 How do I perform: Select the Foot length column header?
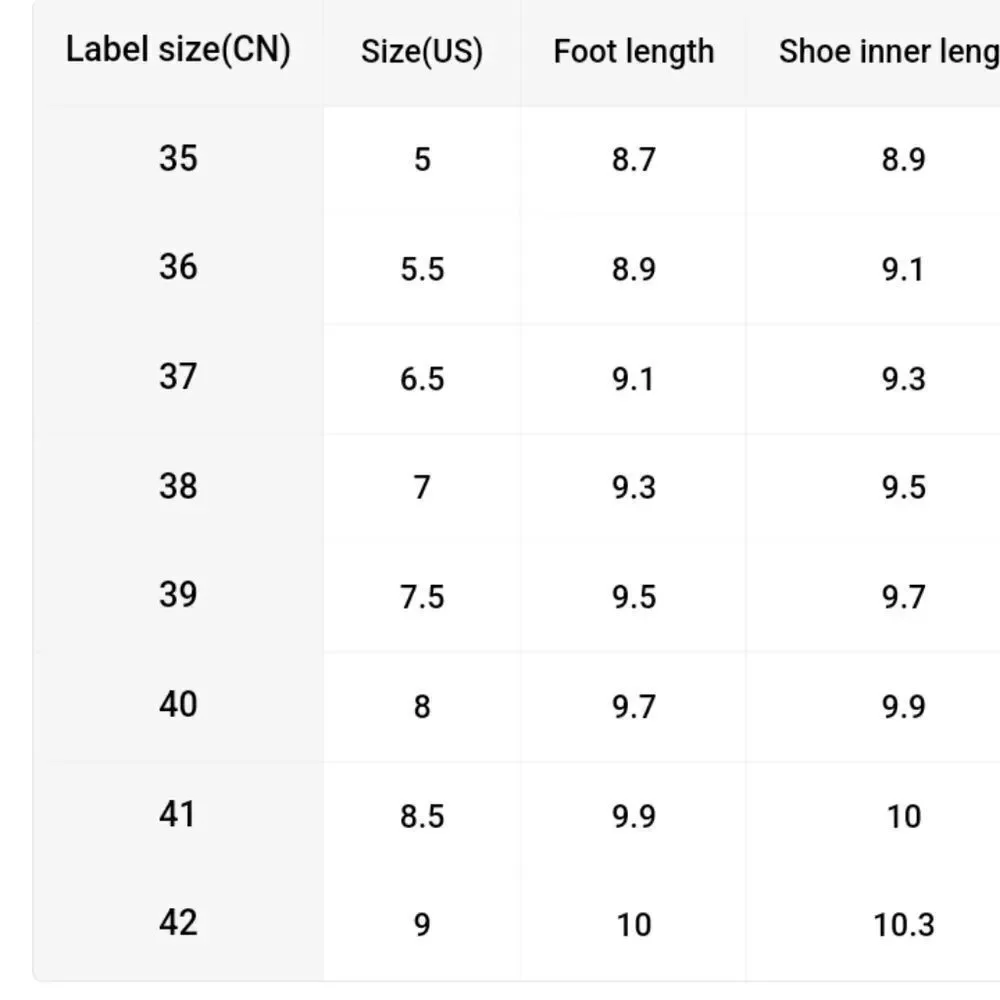[x=633, y=52]
